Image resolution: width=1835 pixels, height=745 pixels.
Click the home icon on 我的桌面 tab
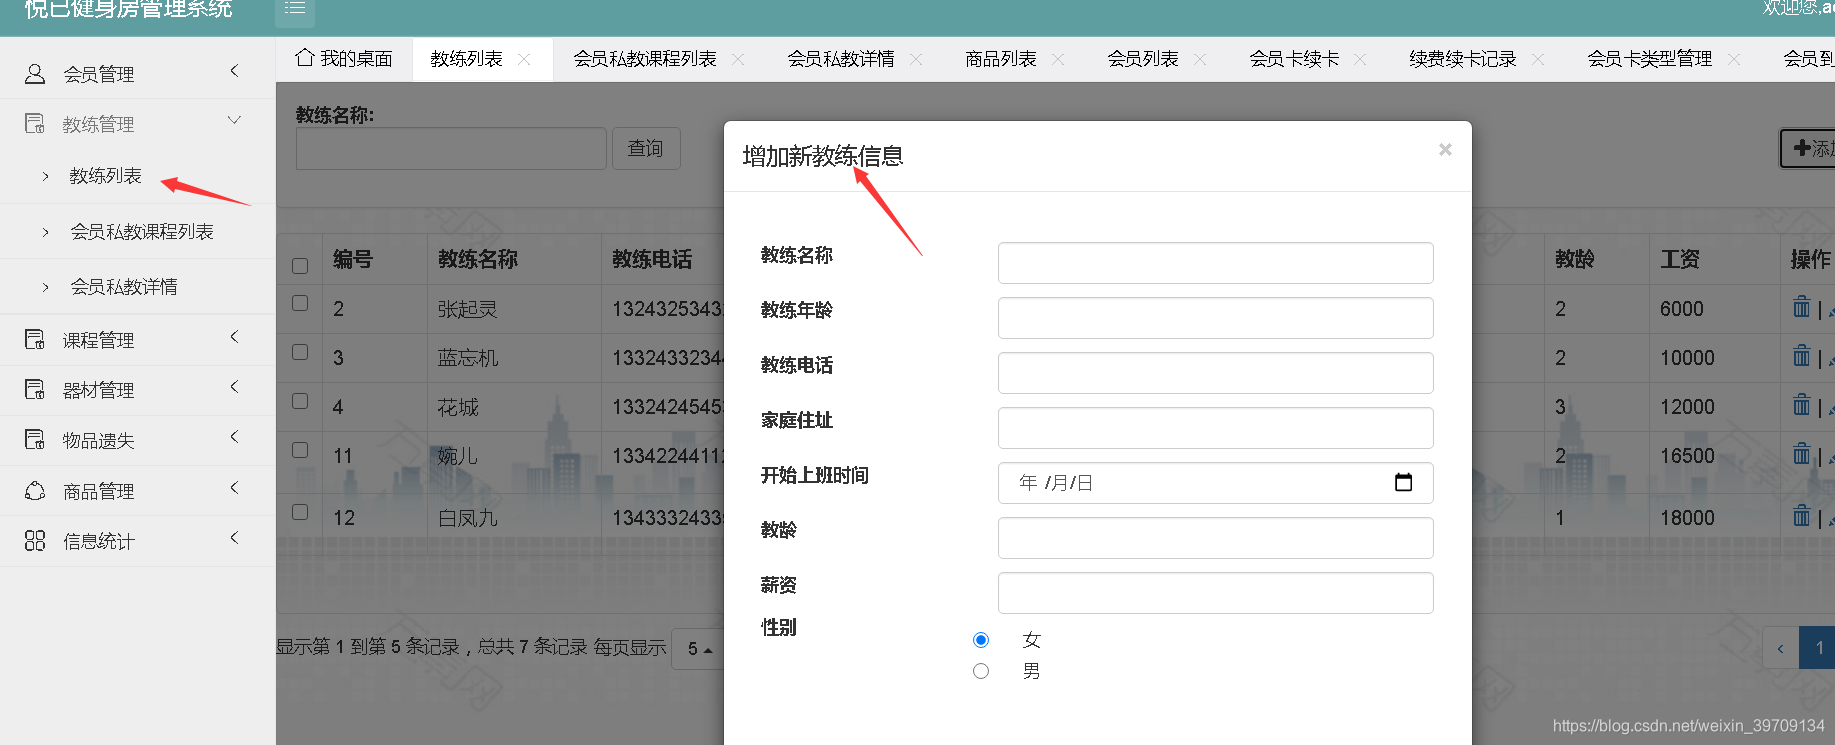click(305, 58)
